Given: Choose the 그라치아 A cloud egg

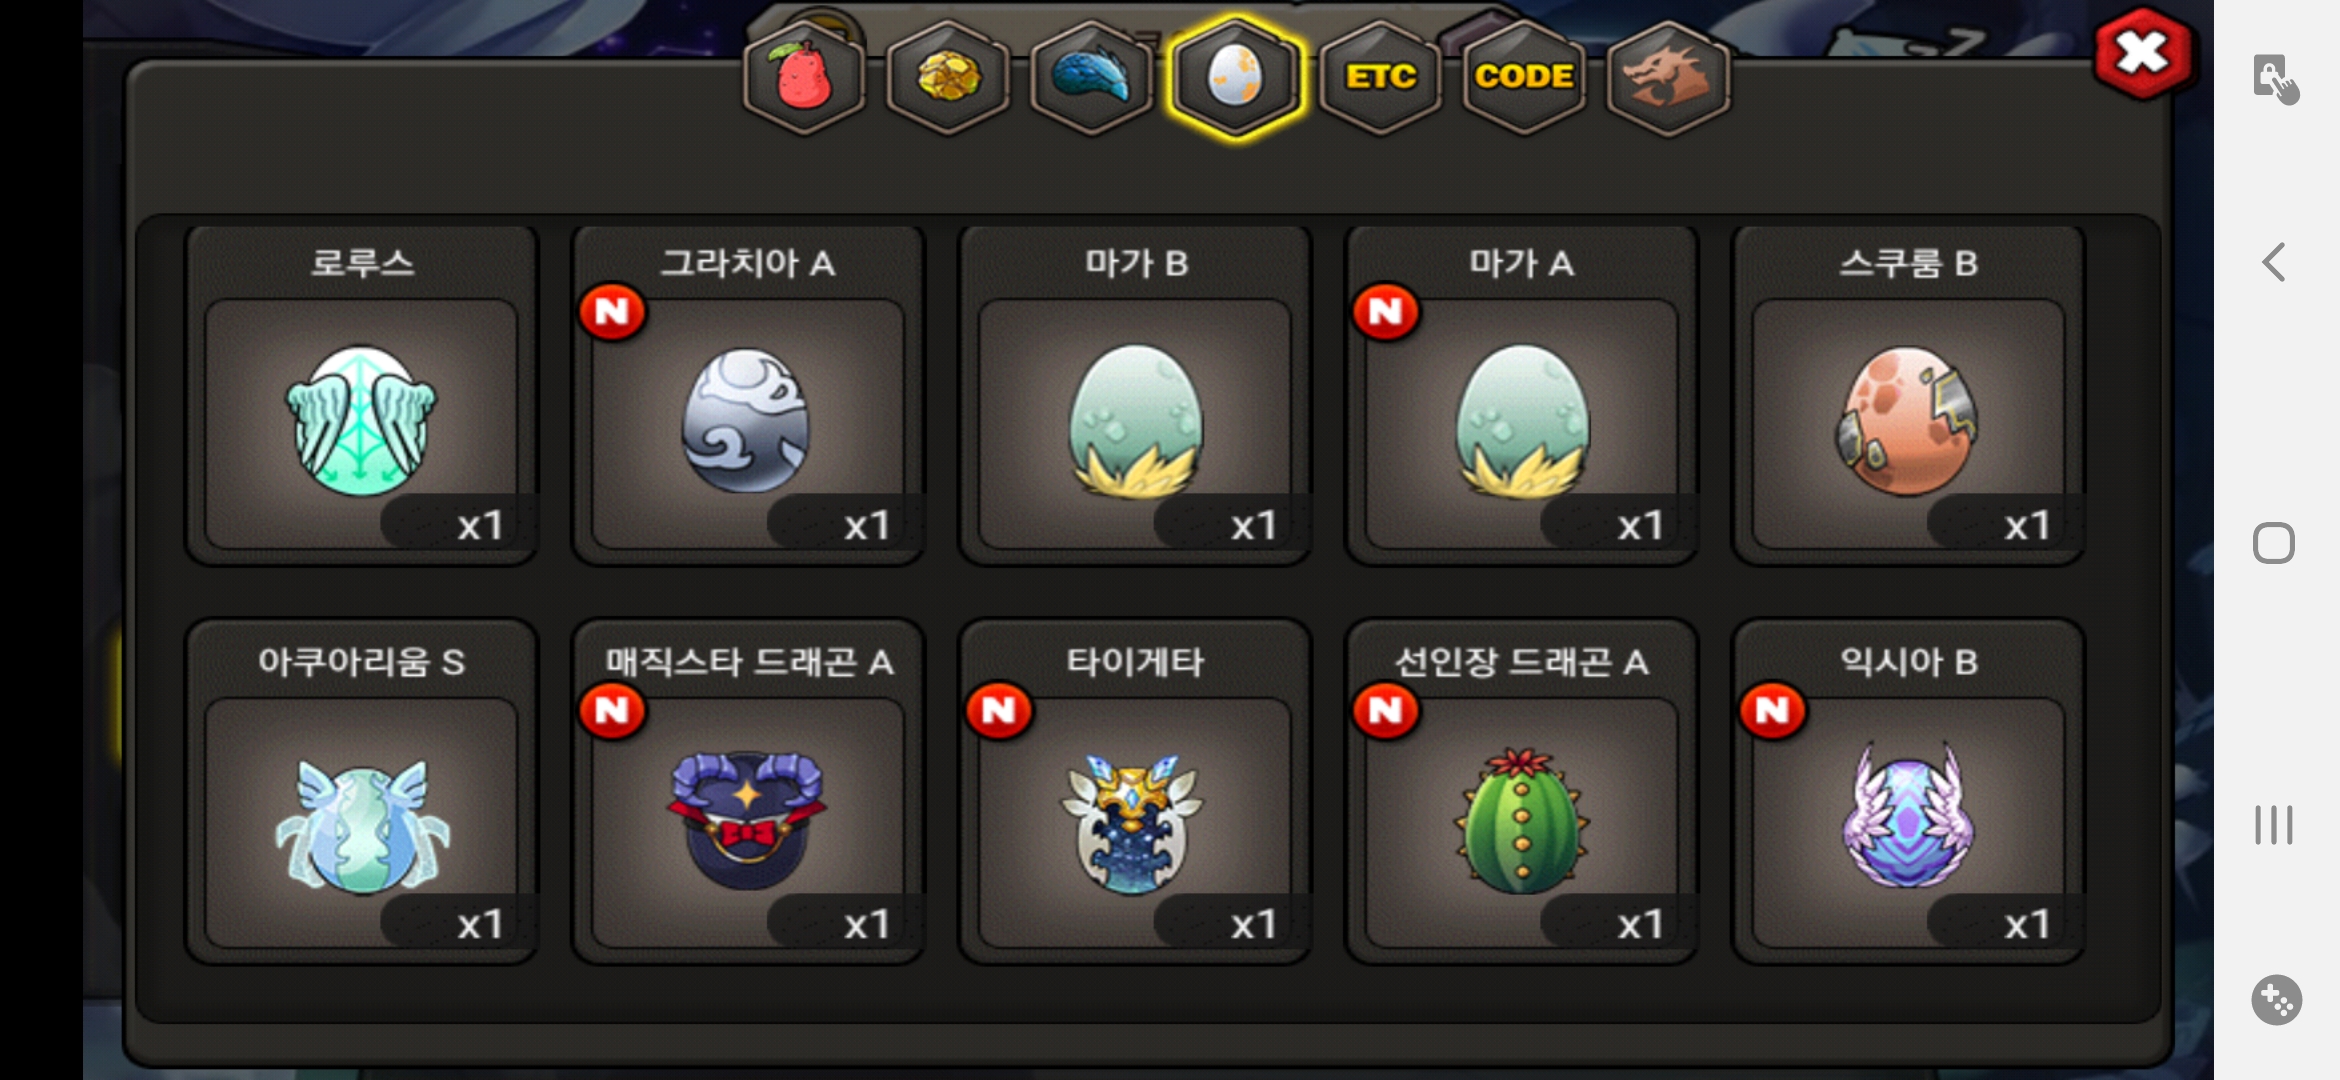Looking at the screenshot, I should [x=748, y=395].
